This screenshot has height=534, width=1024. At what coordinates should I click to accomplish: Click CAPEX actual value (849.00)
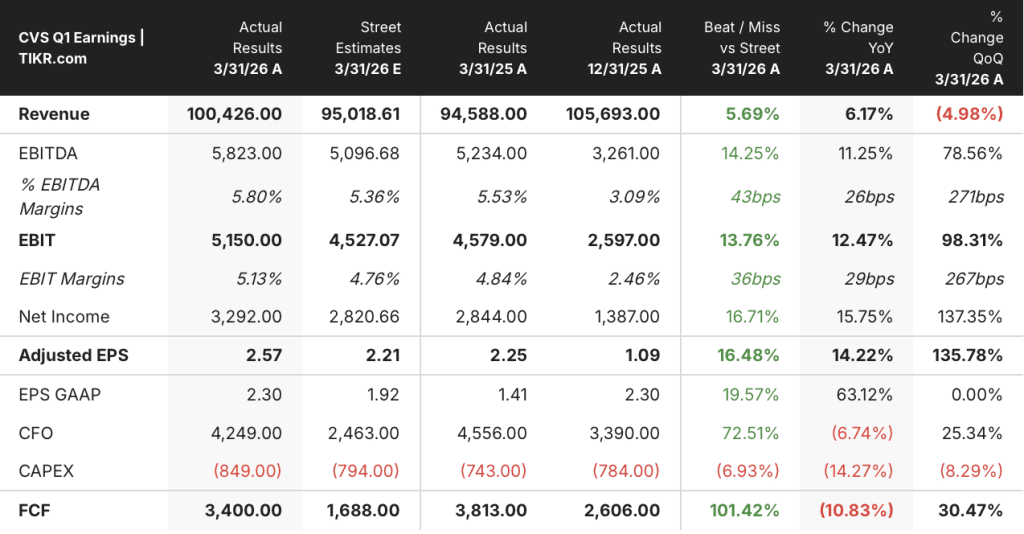click(x=248, y=471)
